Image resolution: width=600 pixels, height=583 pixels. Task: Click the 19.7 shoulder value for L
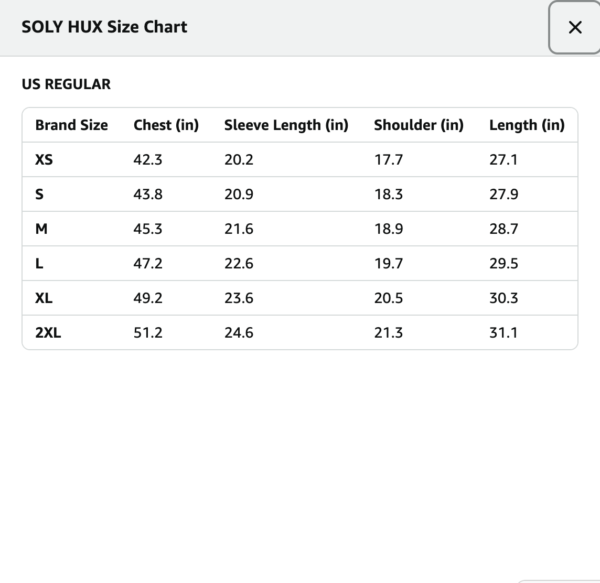pyautogui.click(x=388, y=264)
